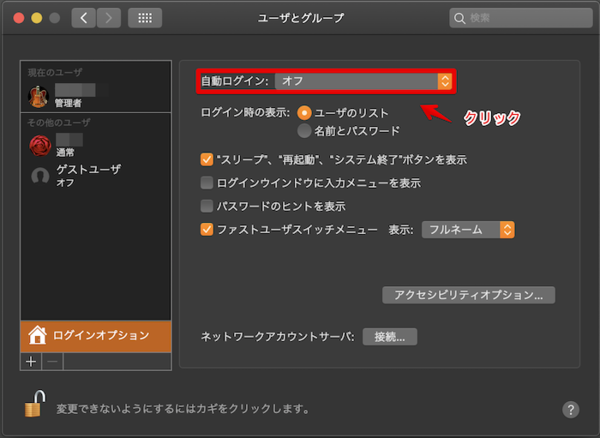
Task: Click the ログイン時の表示 label text
Action: 245,112
